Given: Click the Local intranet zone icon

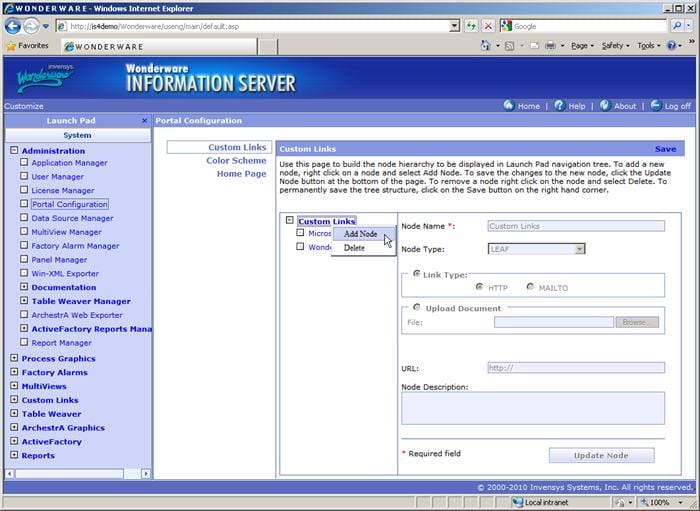Looking at the screenshot, I should (x=517, y=503).
